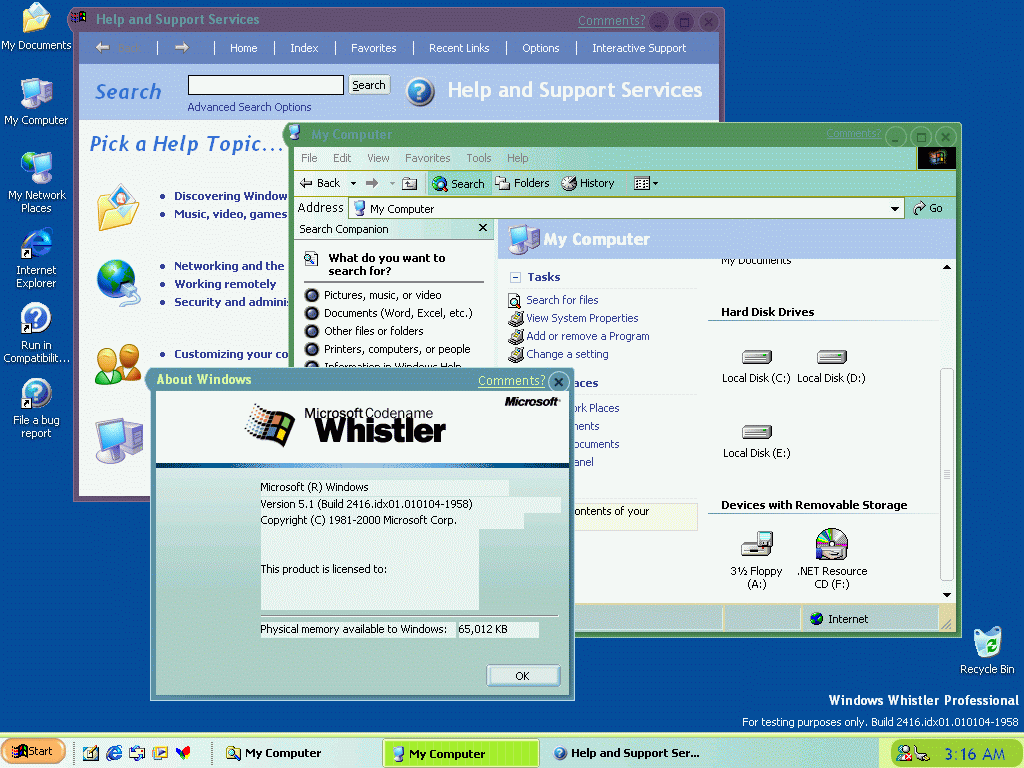Open the Tools menu in My Computer
This screenshot has width=1024, height=768.
coord(479,158)
